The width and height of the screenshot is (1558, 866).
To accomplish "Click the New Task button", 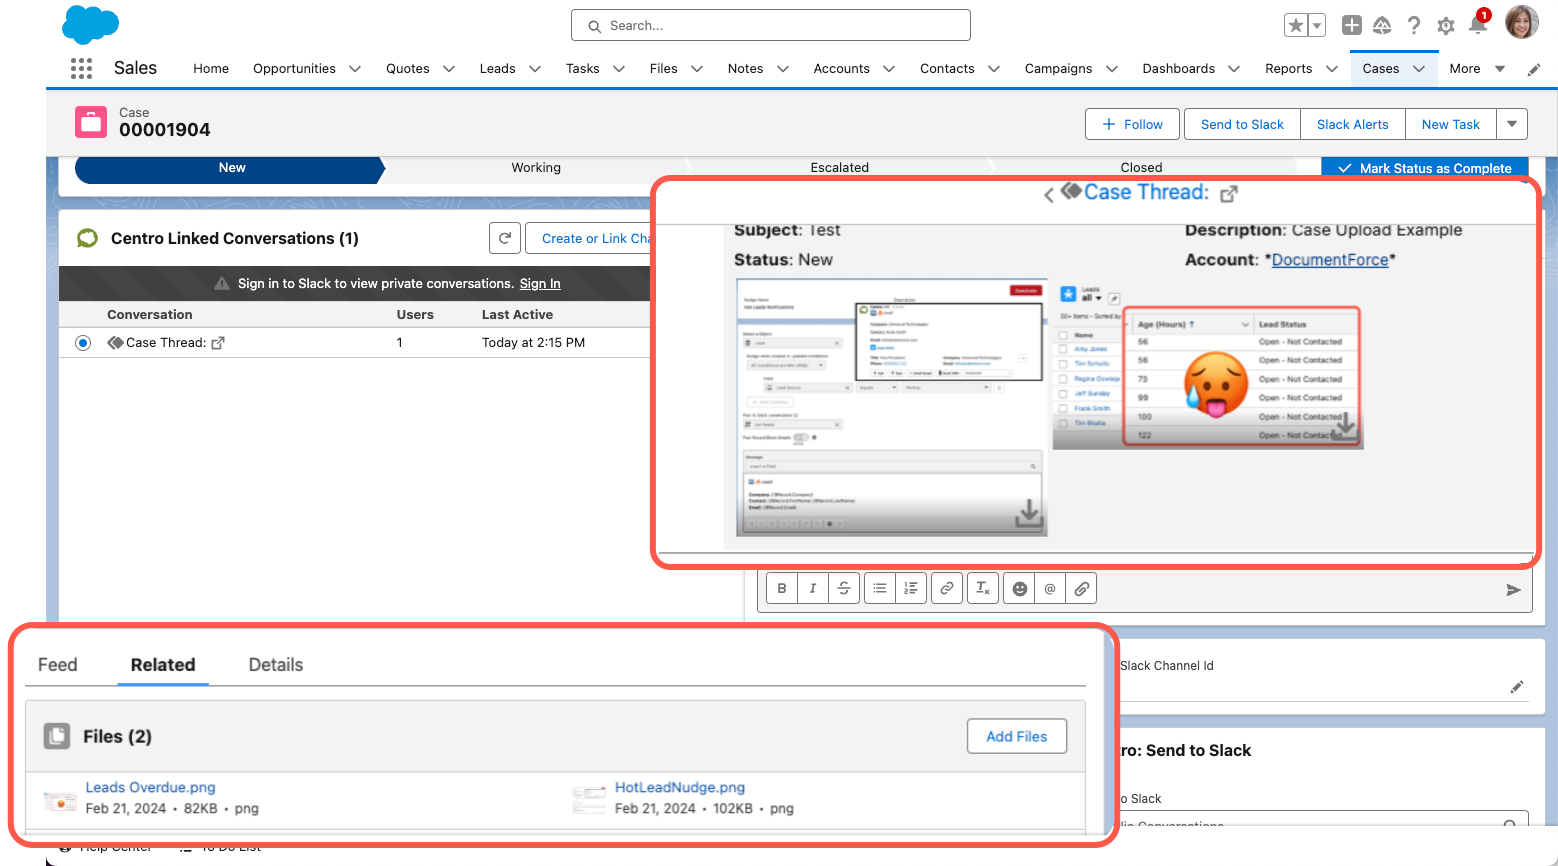I will tap(1450, 124).
